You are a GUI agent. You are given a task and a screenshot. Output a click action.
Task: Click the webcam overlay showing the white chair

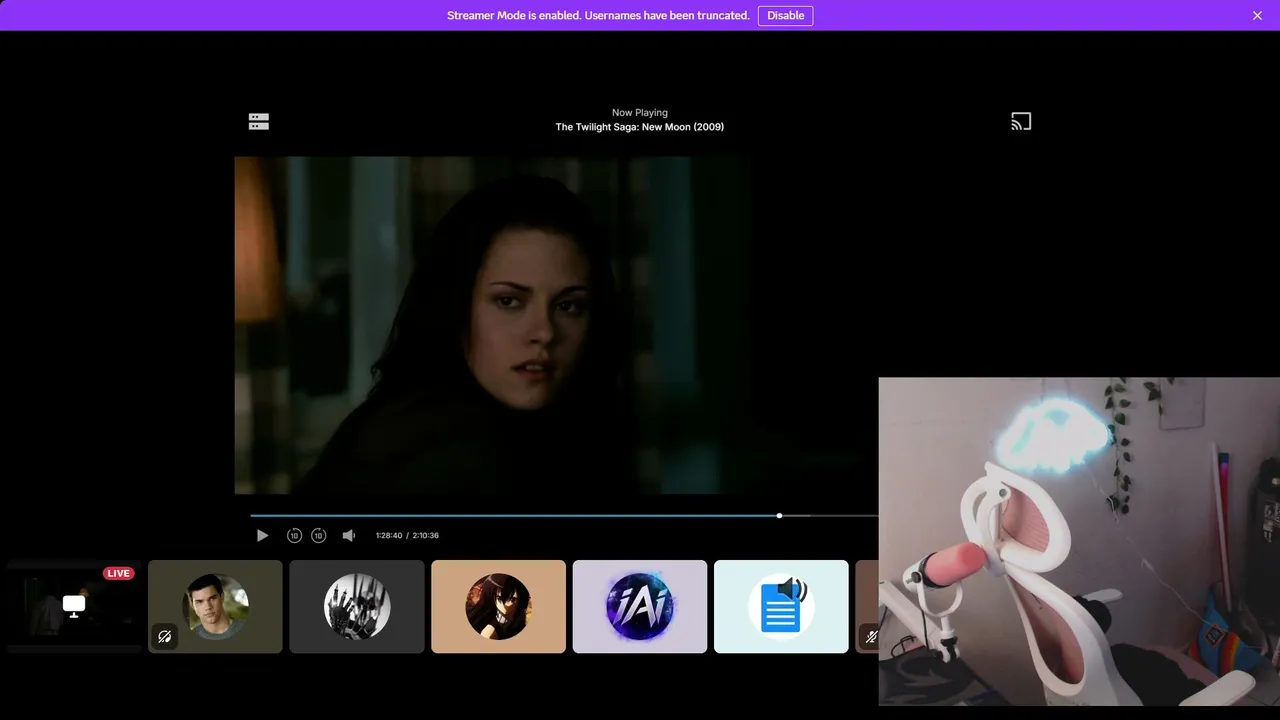(x=1079, y=541)
